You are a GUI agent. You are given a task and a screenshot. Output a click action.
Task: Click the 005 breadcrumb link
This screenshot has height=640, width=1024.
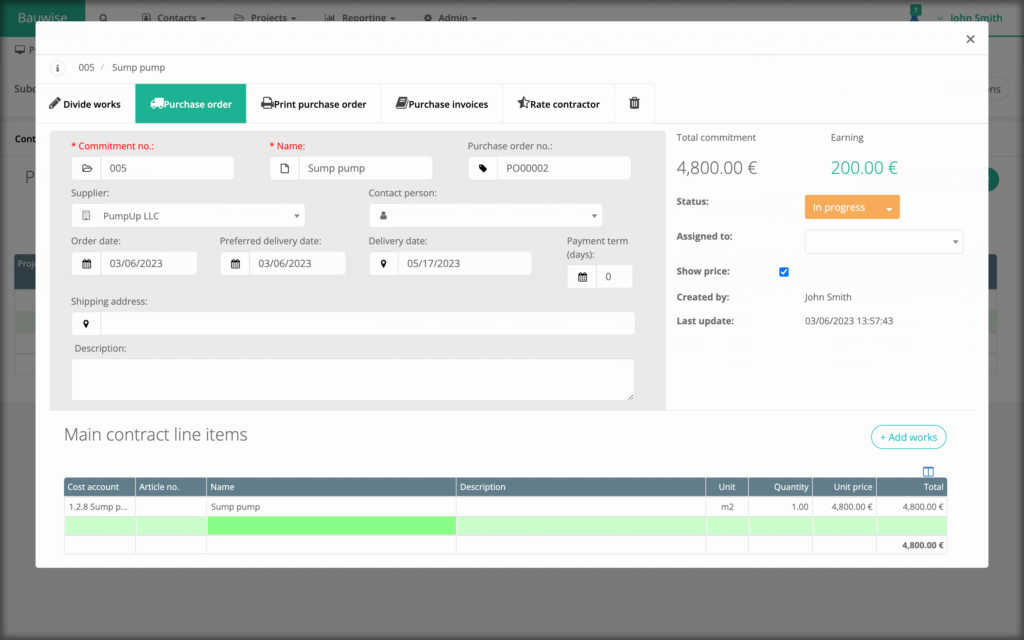[86, 67]
